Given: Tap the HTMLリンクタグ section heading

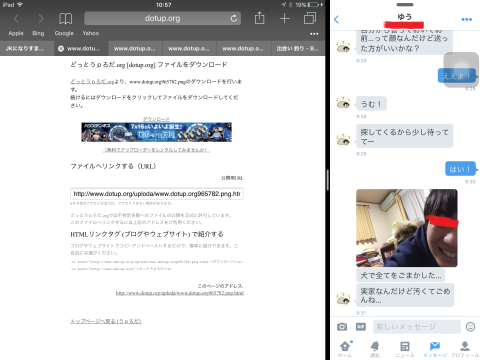Looking at the screenshot, I should 147,234.
